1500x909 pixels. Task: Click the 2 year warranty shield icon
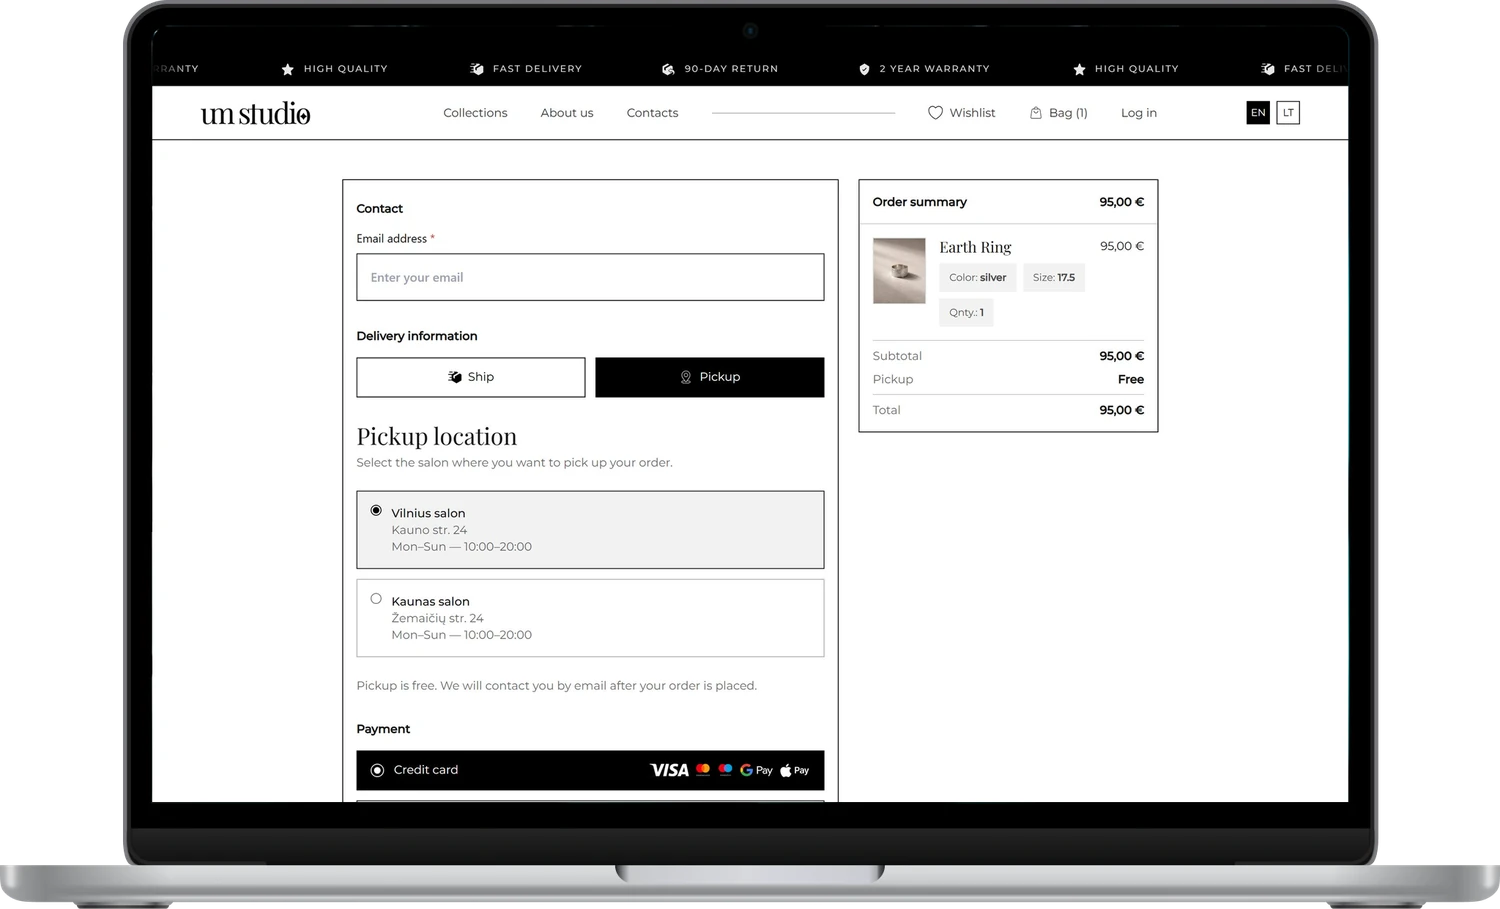pyautogui.click(x=864, y=69)
